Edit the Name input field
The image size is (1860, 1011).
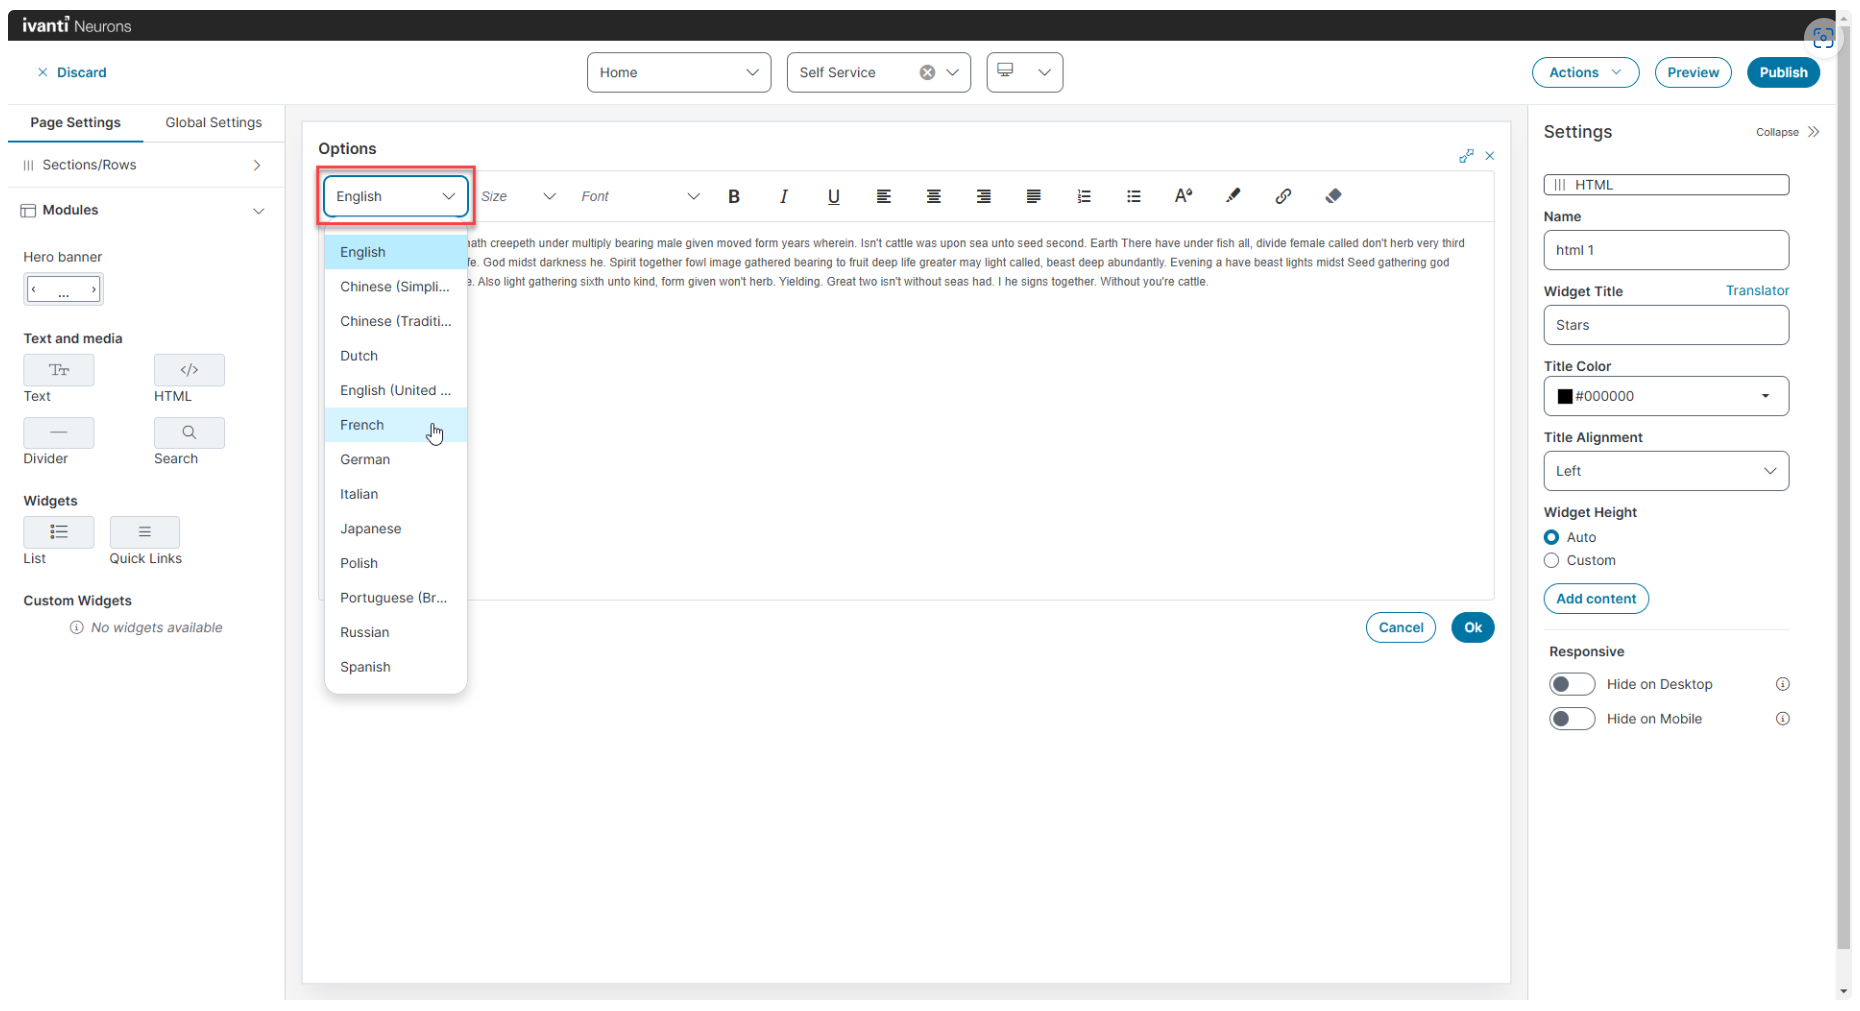1666,251
